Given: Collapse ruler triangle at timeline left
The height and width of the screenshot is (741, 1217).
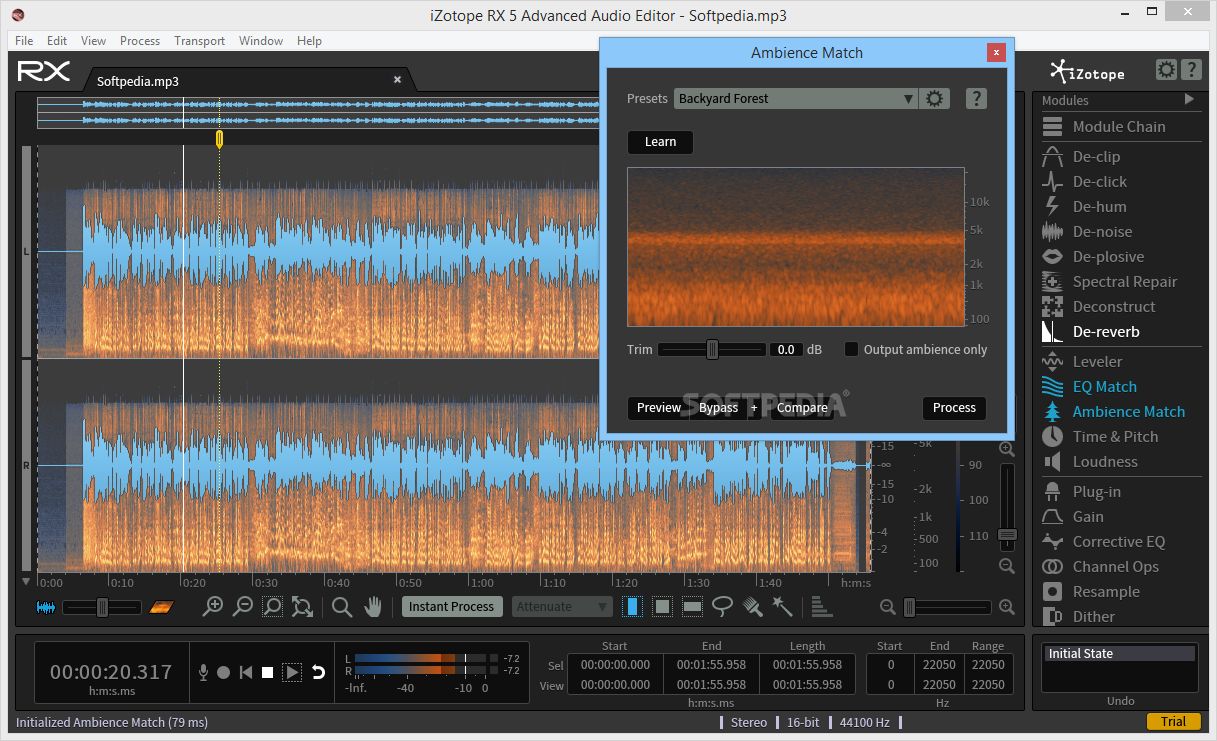Looking at the screenshot, I should click(x=26, y=581).
